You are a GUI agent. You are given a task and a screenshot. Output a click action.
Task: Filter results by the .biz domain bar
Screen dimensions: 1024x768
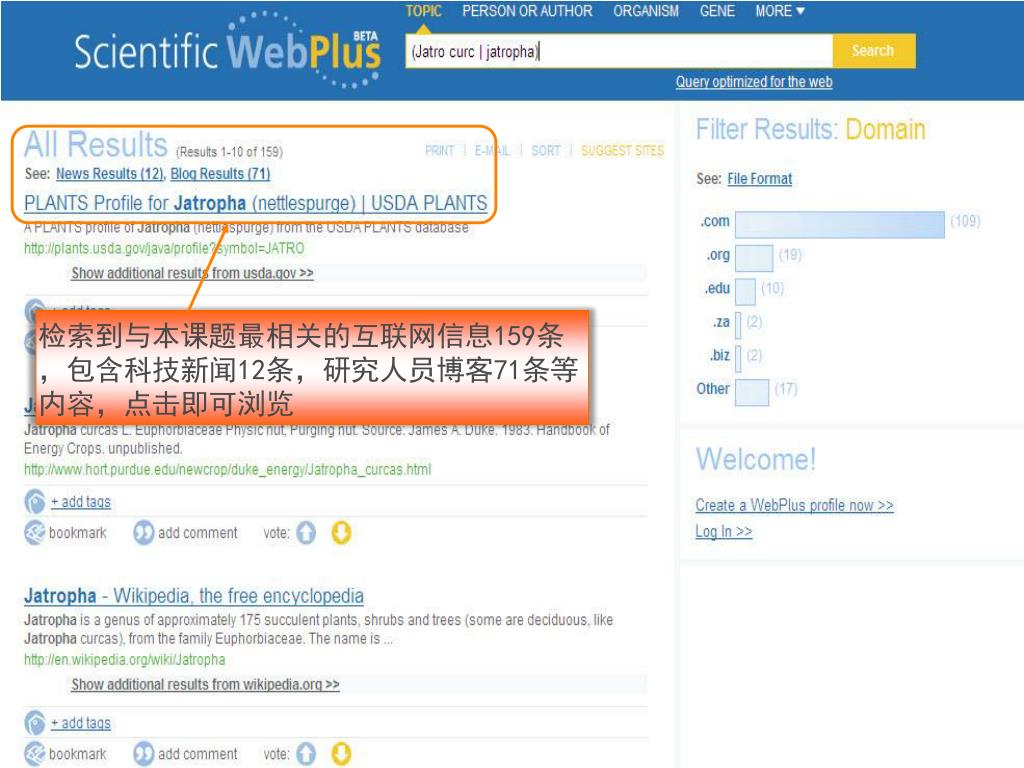tap(738, 358)
